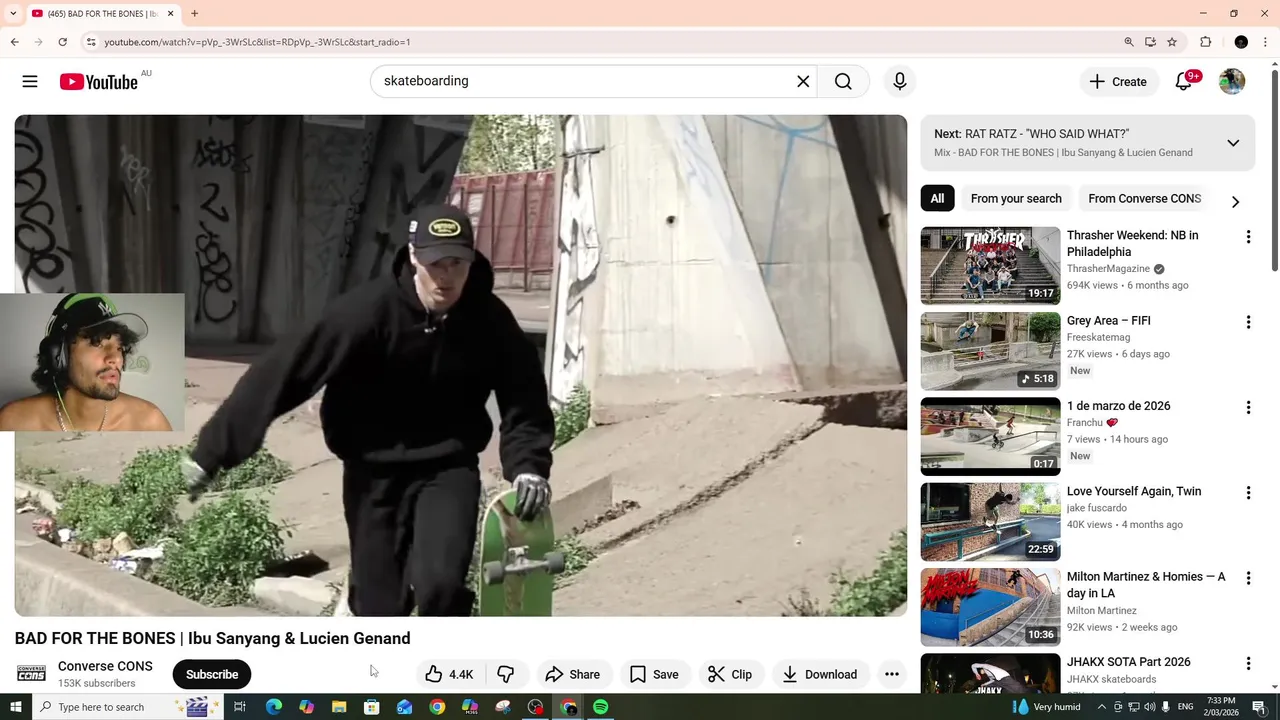Open options menu for Grey Area – FIFI

click(x=1248, y=322)
